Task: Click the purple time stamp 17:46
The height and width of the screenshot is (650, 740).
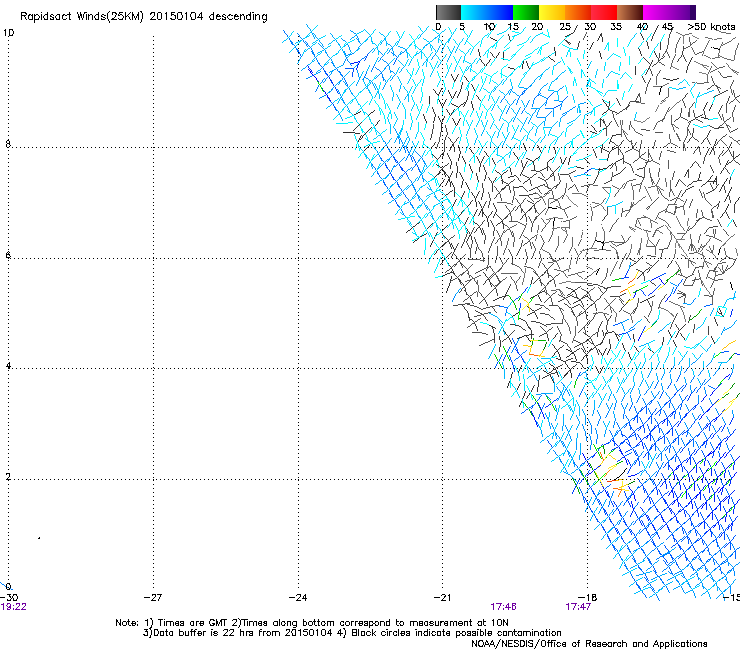Action: tap(503, 607)
